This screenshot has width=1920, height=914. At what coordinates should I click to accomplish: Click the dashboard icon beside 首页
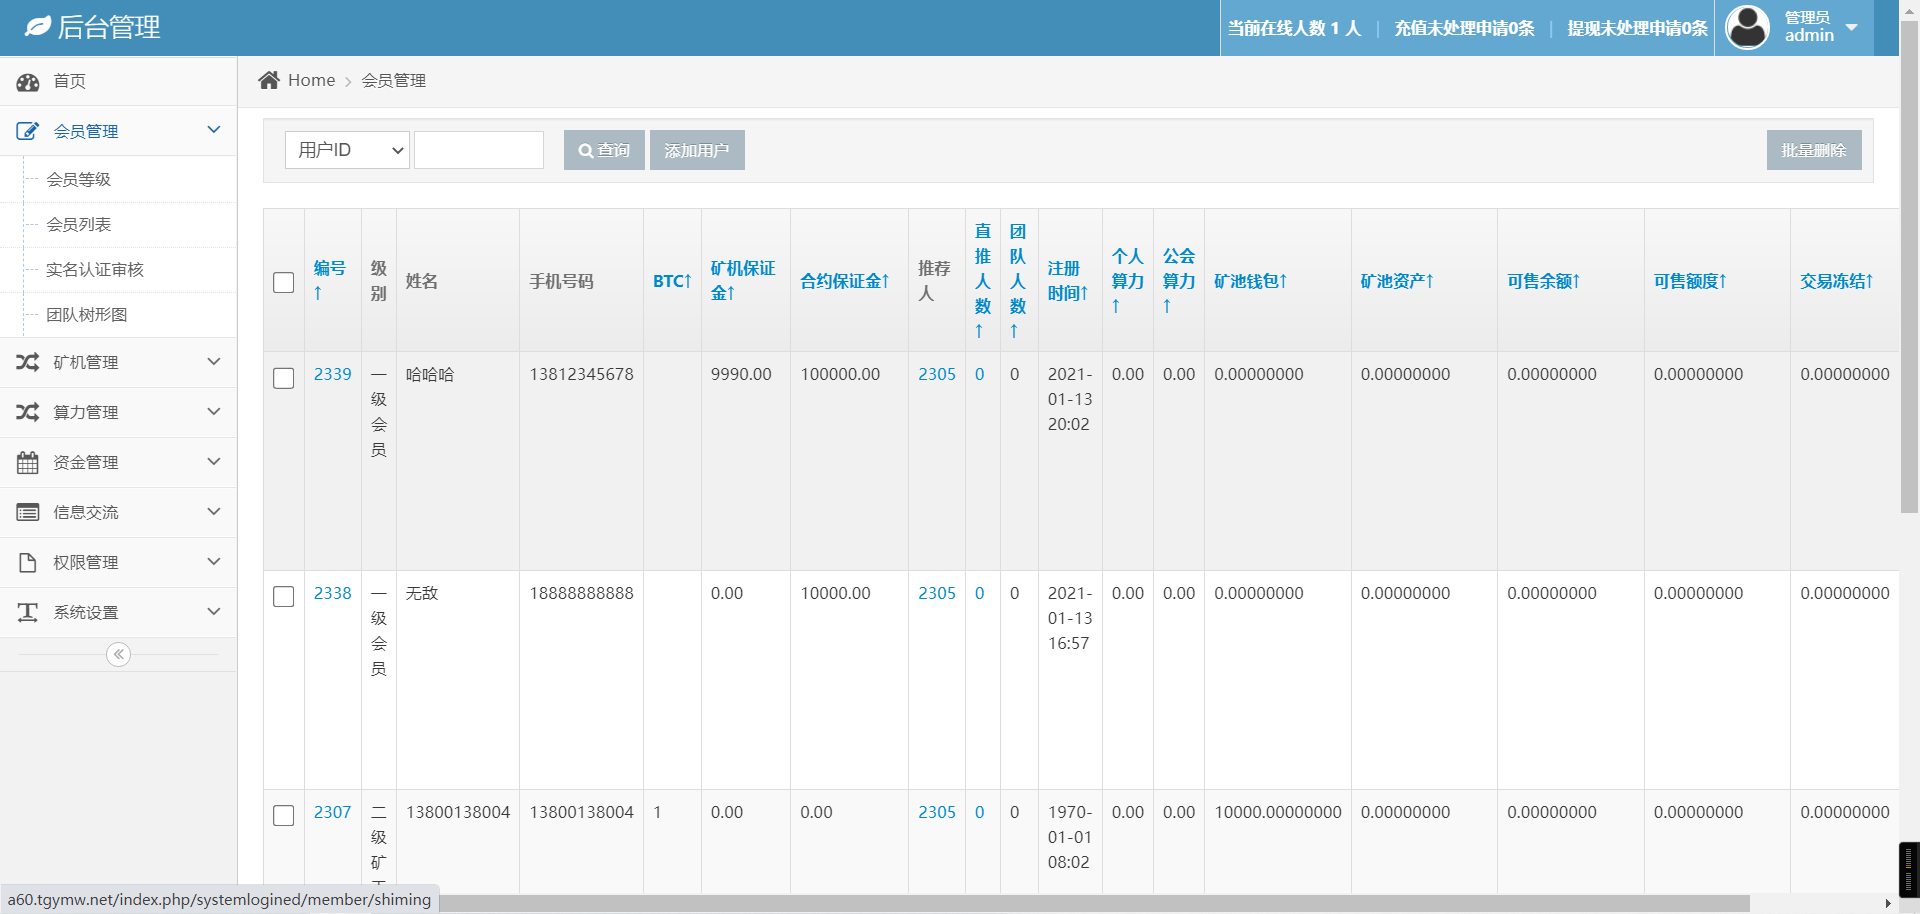pyautogui.click(x=28, y=82)
